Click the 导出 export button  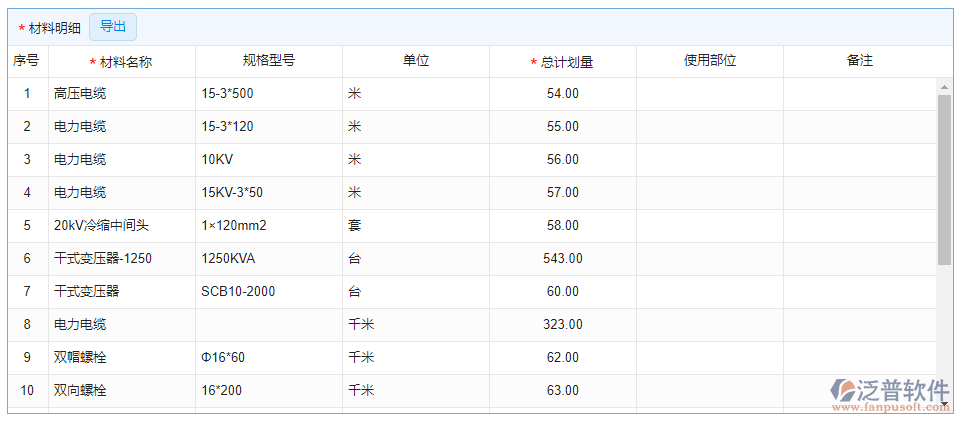113,27
